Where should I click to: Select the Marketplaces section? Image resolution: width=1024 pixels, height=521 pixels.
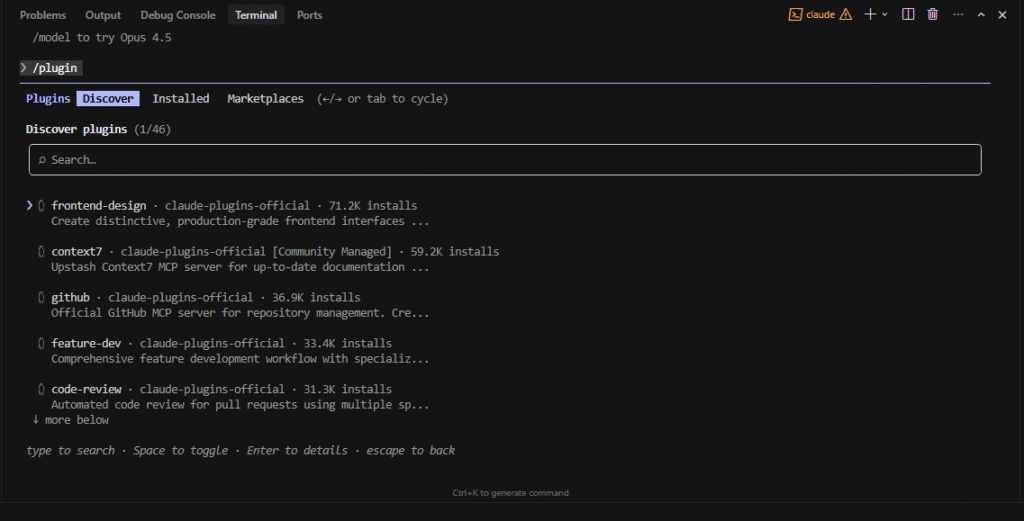click(x=265, y=99)
